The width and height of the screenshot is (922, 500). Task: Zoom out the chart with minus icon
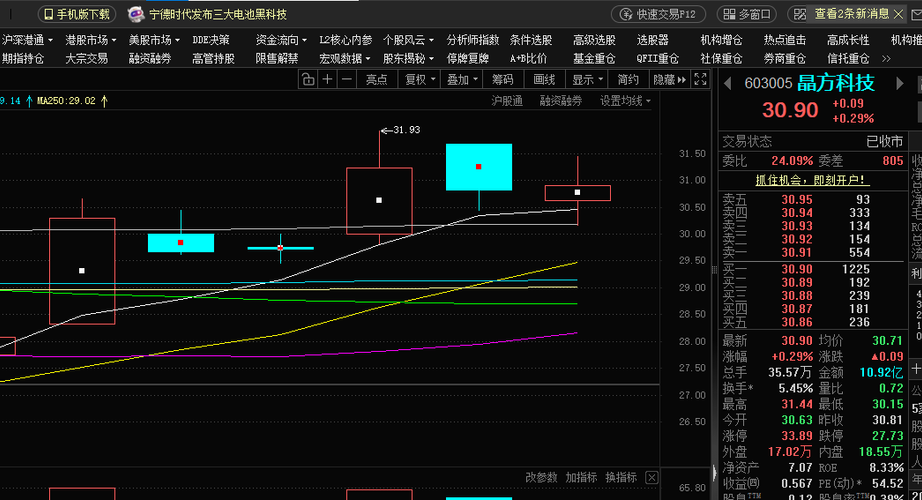[347, 79]
